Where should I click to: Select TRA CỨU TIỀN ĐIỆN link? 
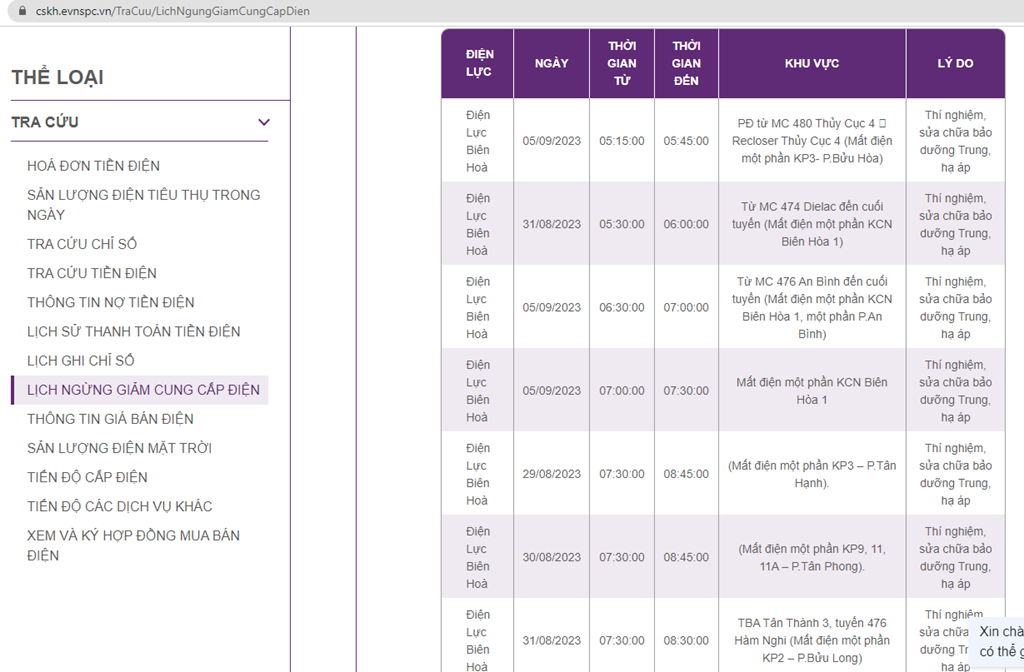tap(91, 273)
